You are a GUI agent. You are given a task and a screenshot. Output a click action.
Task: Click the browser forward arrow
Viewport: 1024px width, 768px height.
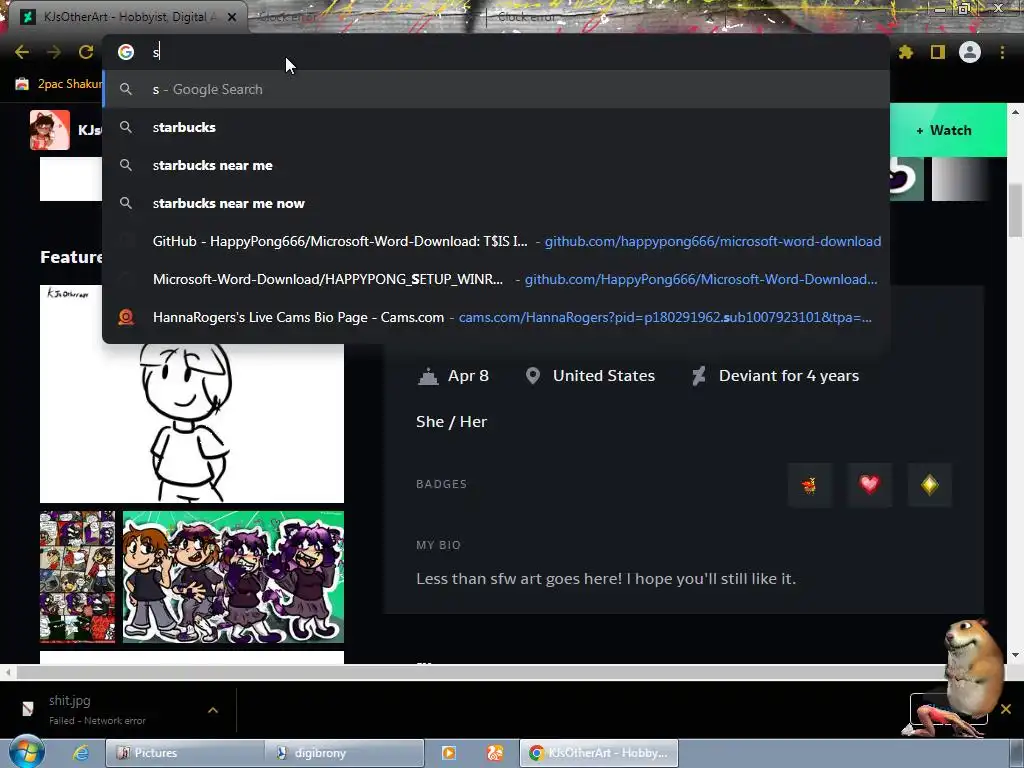pos(54,52)
